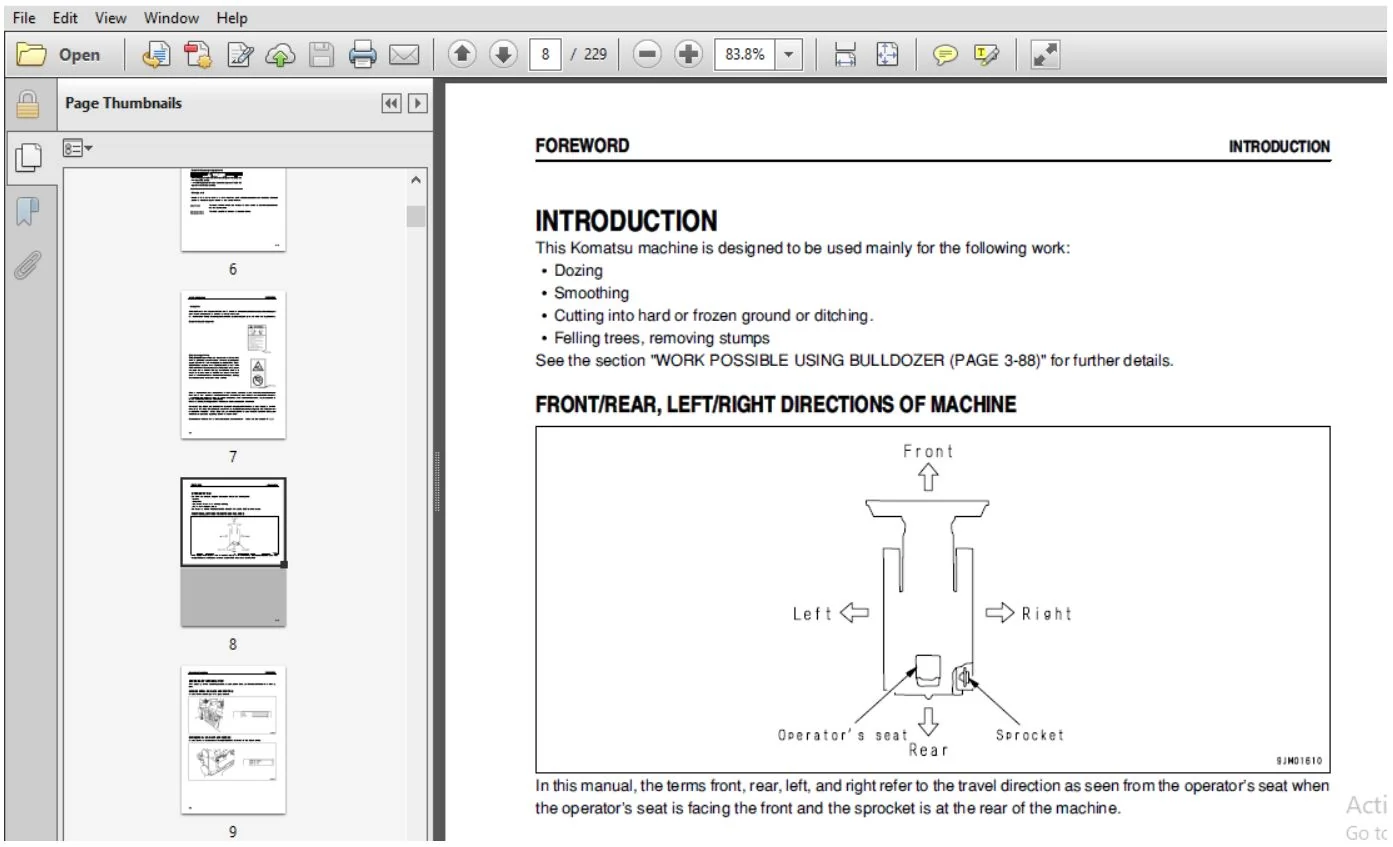Select page 6 thumbnail
The height and width of the screenshot is (847, 1393).
pyautogui.click(x=233, y=210)
